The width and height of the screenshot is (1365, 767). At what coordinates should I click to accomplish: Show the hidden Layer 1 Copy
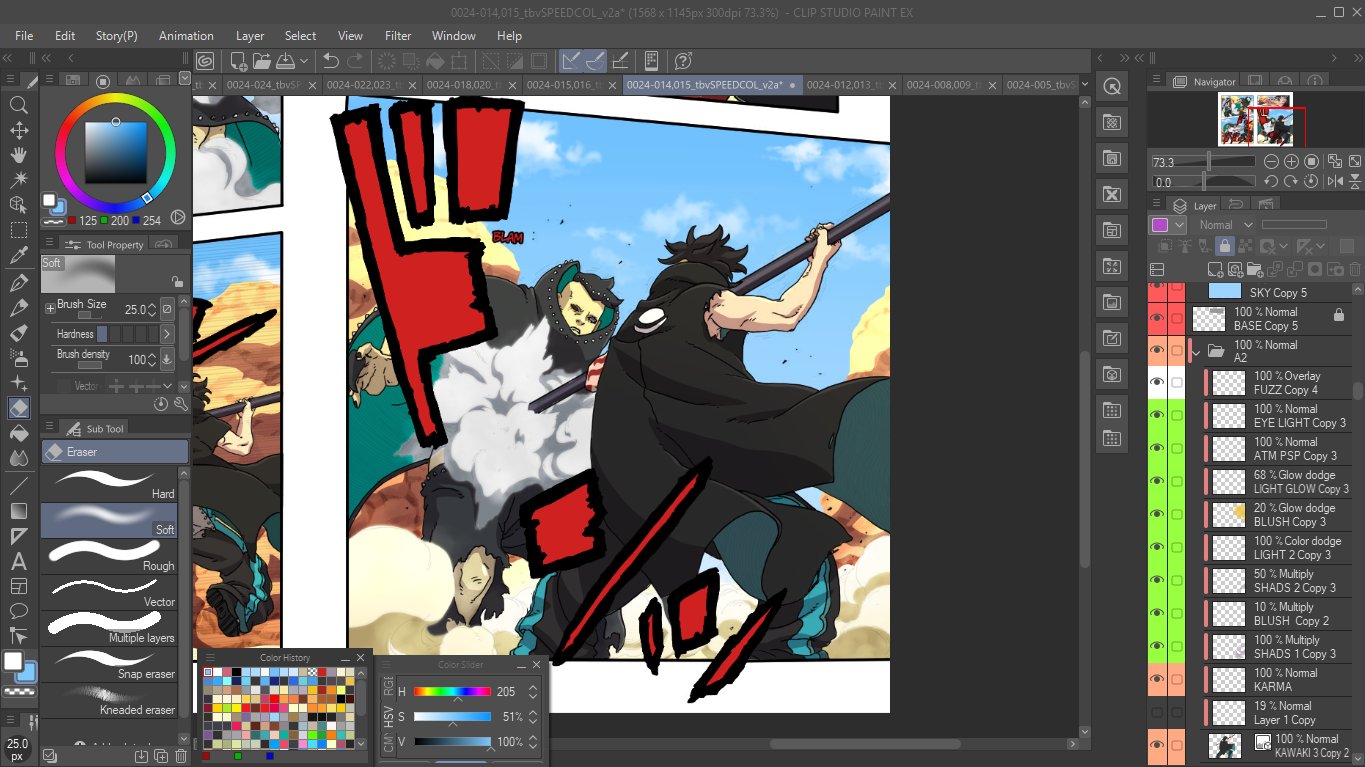1158,713
